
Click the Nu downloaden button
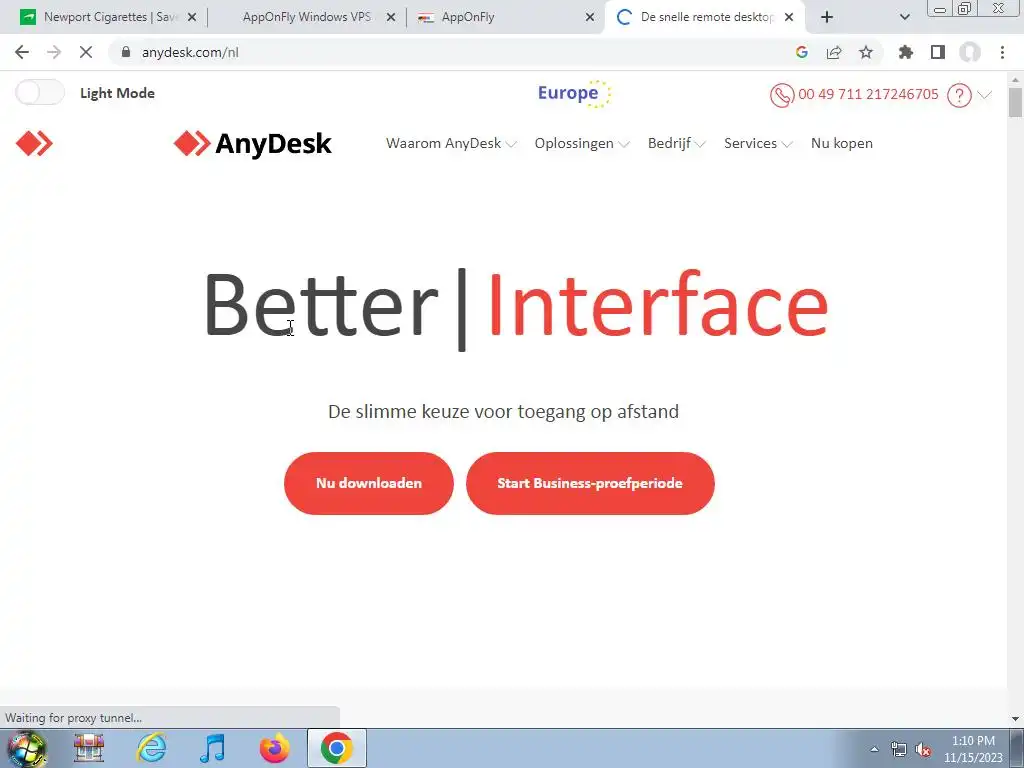[x=369, y=483]
